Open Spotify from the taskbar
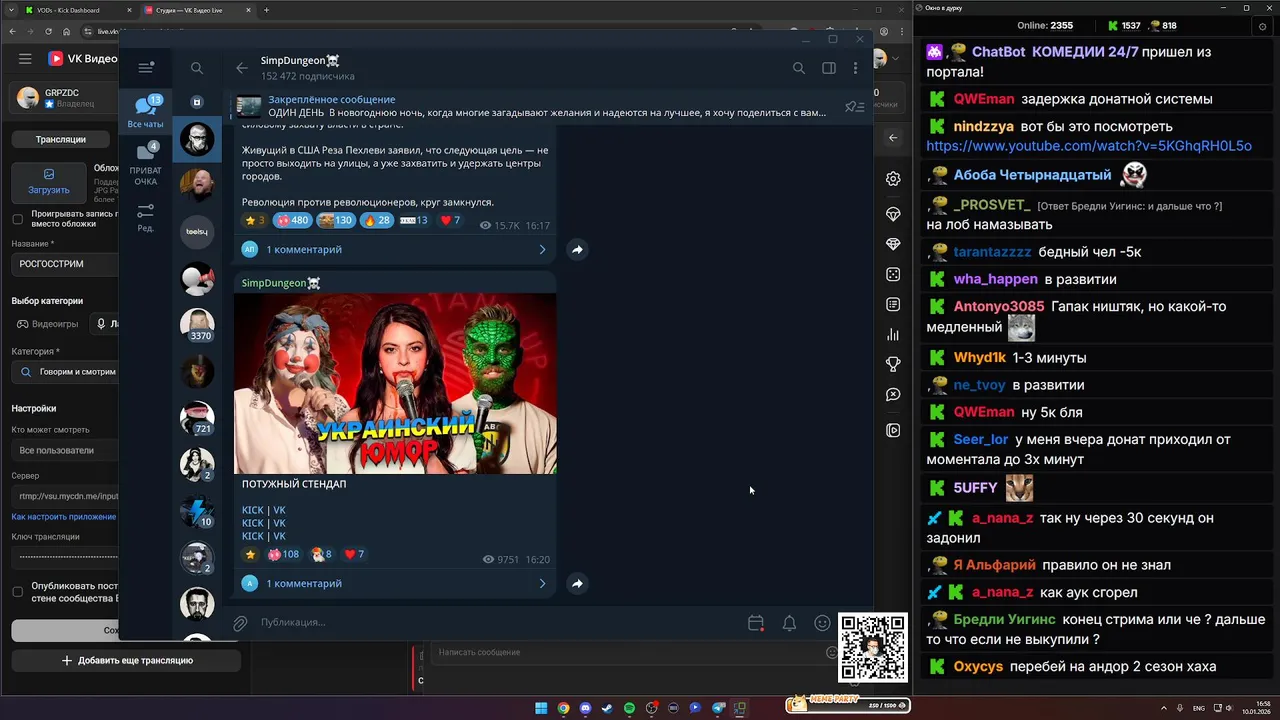 point(629,708)
